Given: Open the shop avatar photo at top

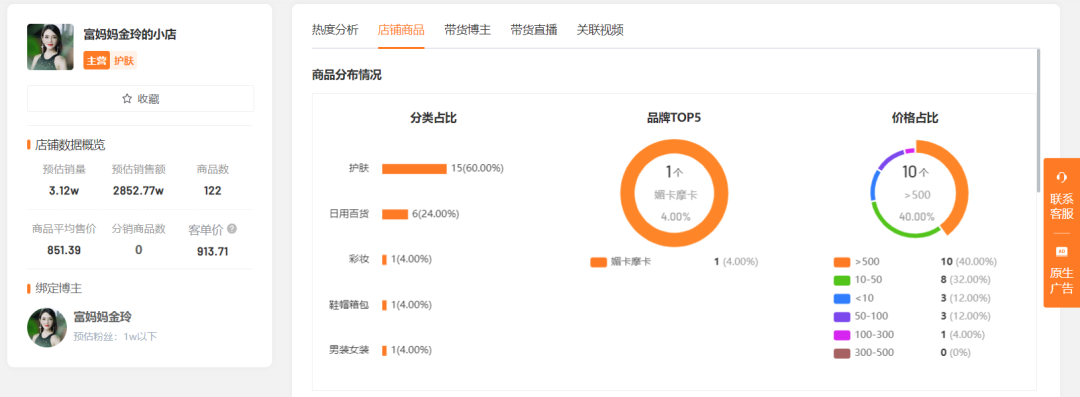Looking at the screenshot, I should point(50,47).
